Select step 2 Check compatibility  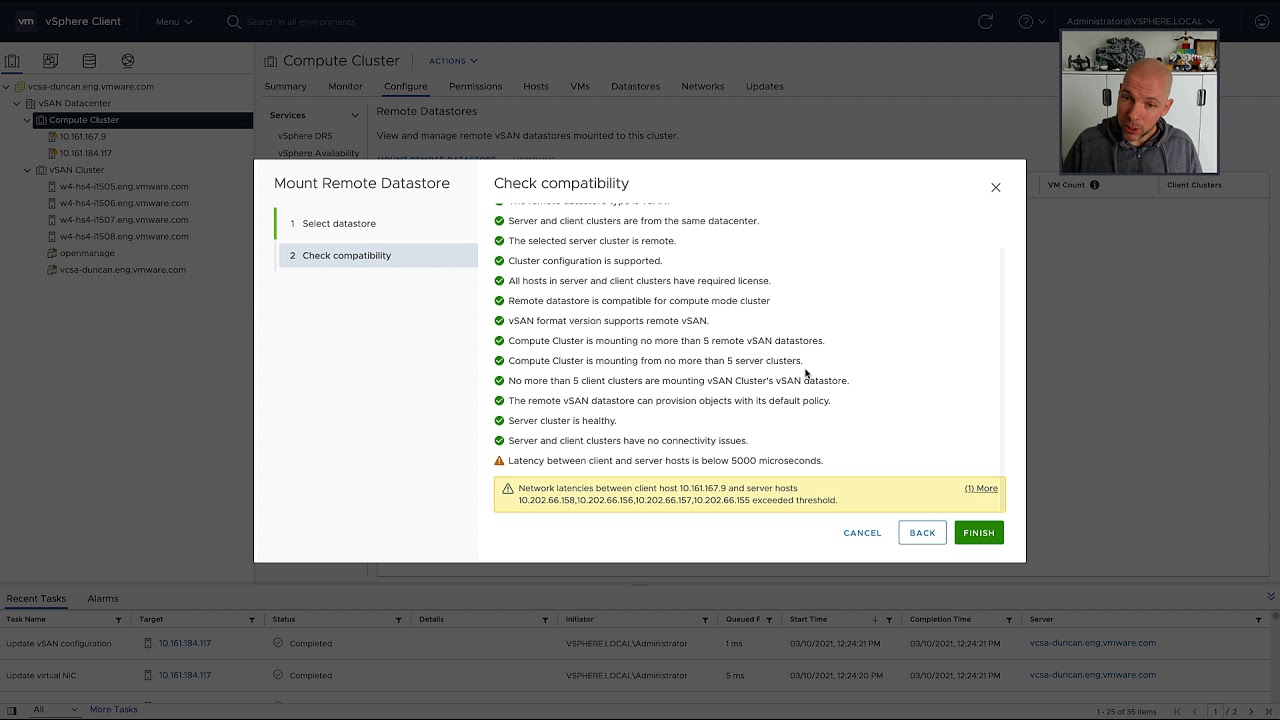coord(378,255)
